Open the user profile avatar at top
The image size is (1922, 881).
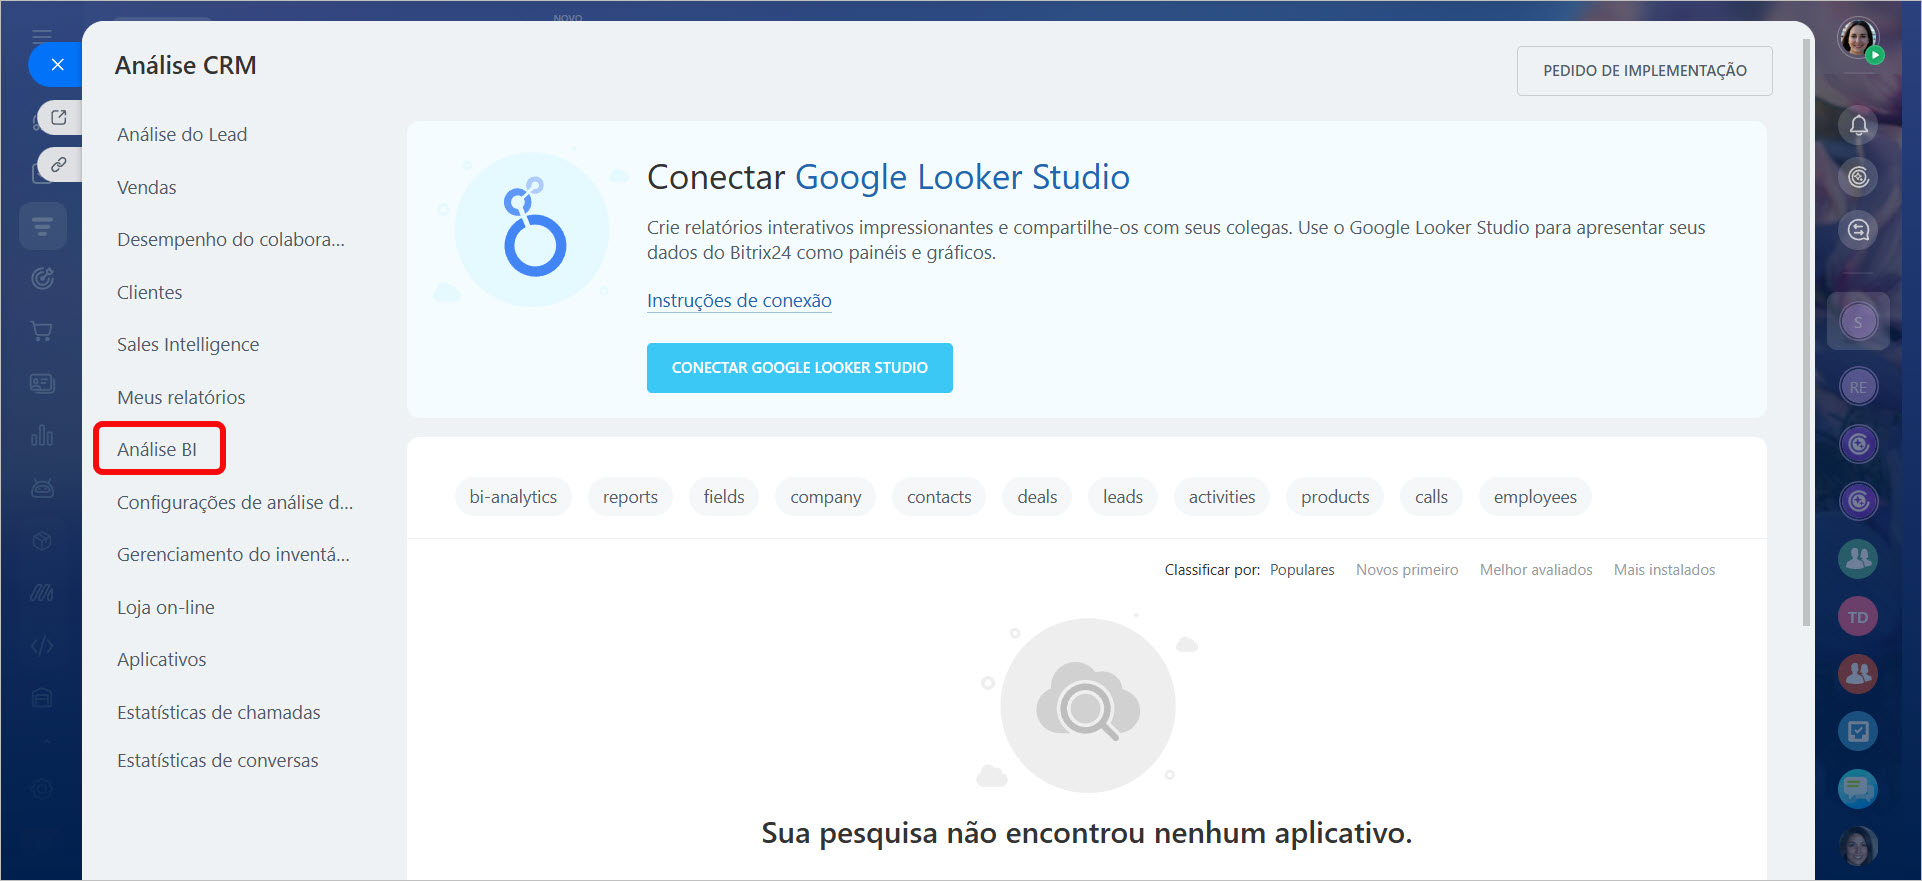[x=1857, y=39]
